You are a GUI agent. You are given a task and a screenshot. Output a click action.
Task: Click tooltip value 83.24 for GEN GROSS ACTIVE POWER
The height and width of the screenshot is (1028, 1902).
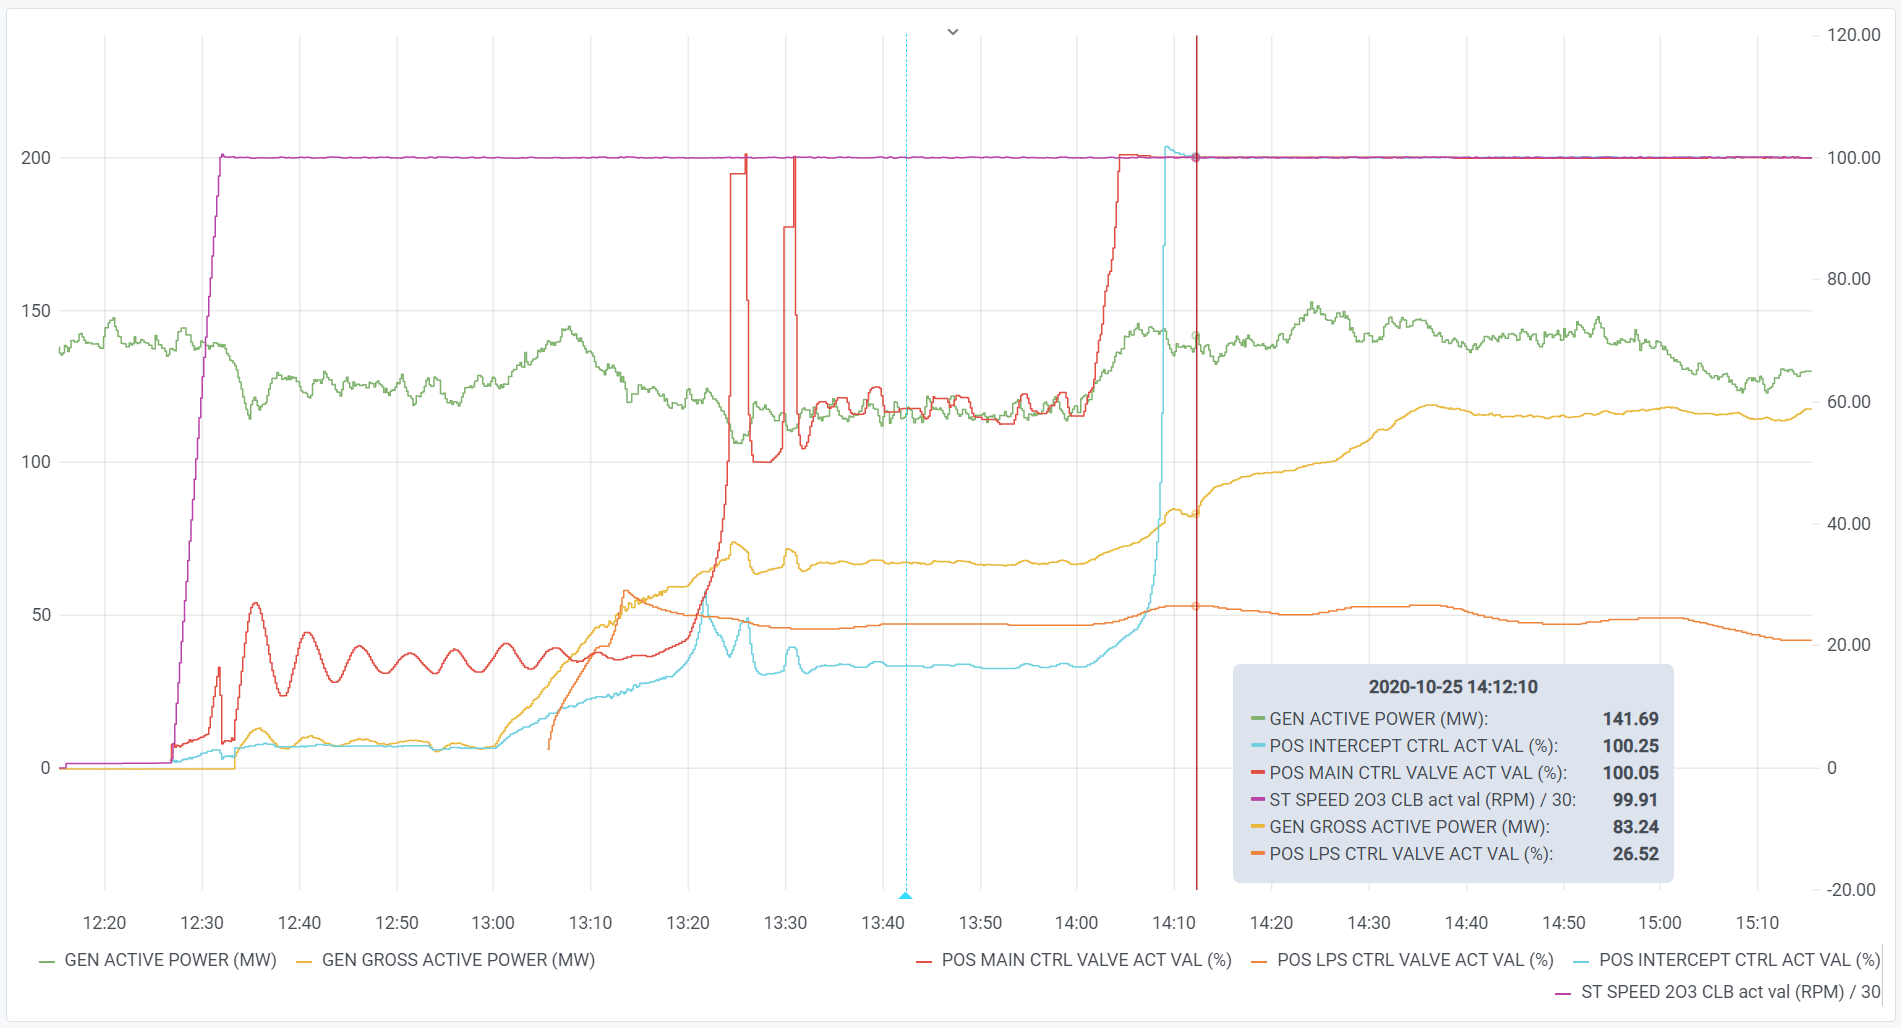(x=1635, y=827)
